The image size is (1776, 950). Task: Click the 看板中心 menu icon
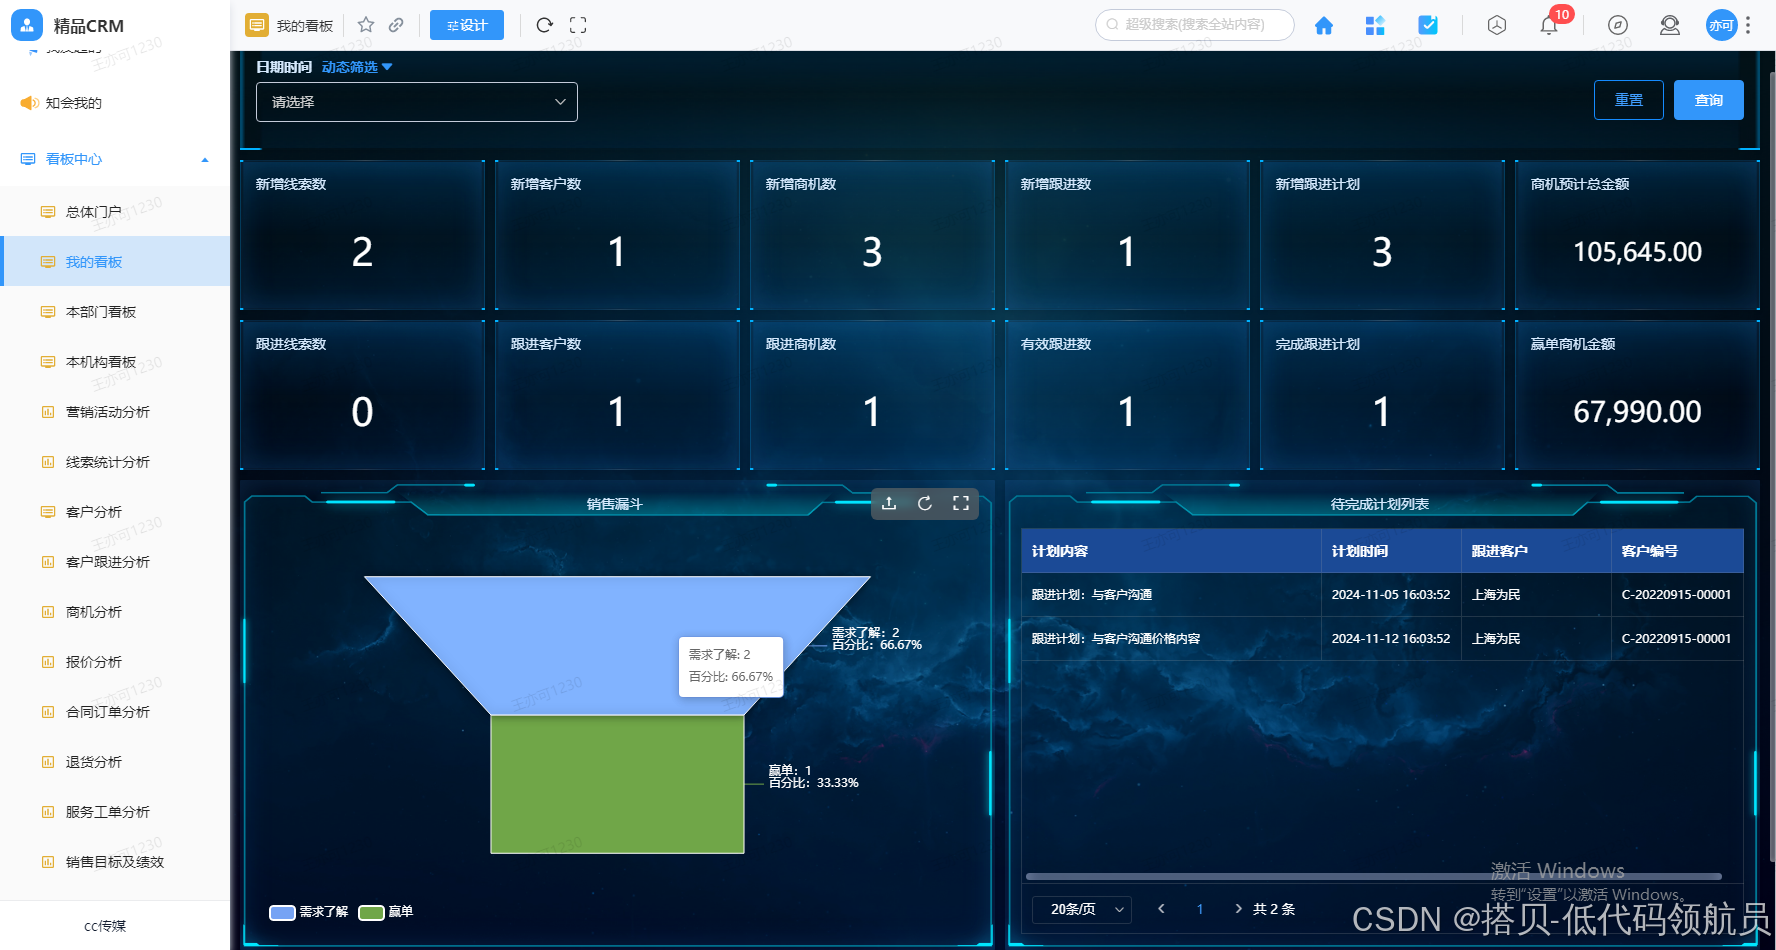click(28, 159)
